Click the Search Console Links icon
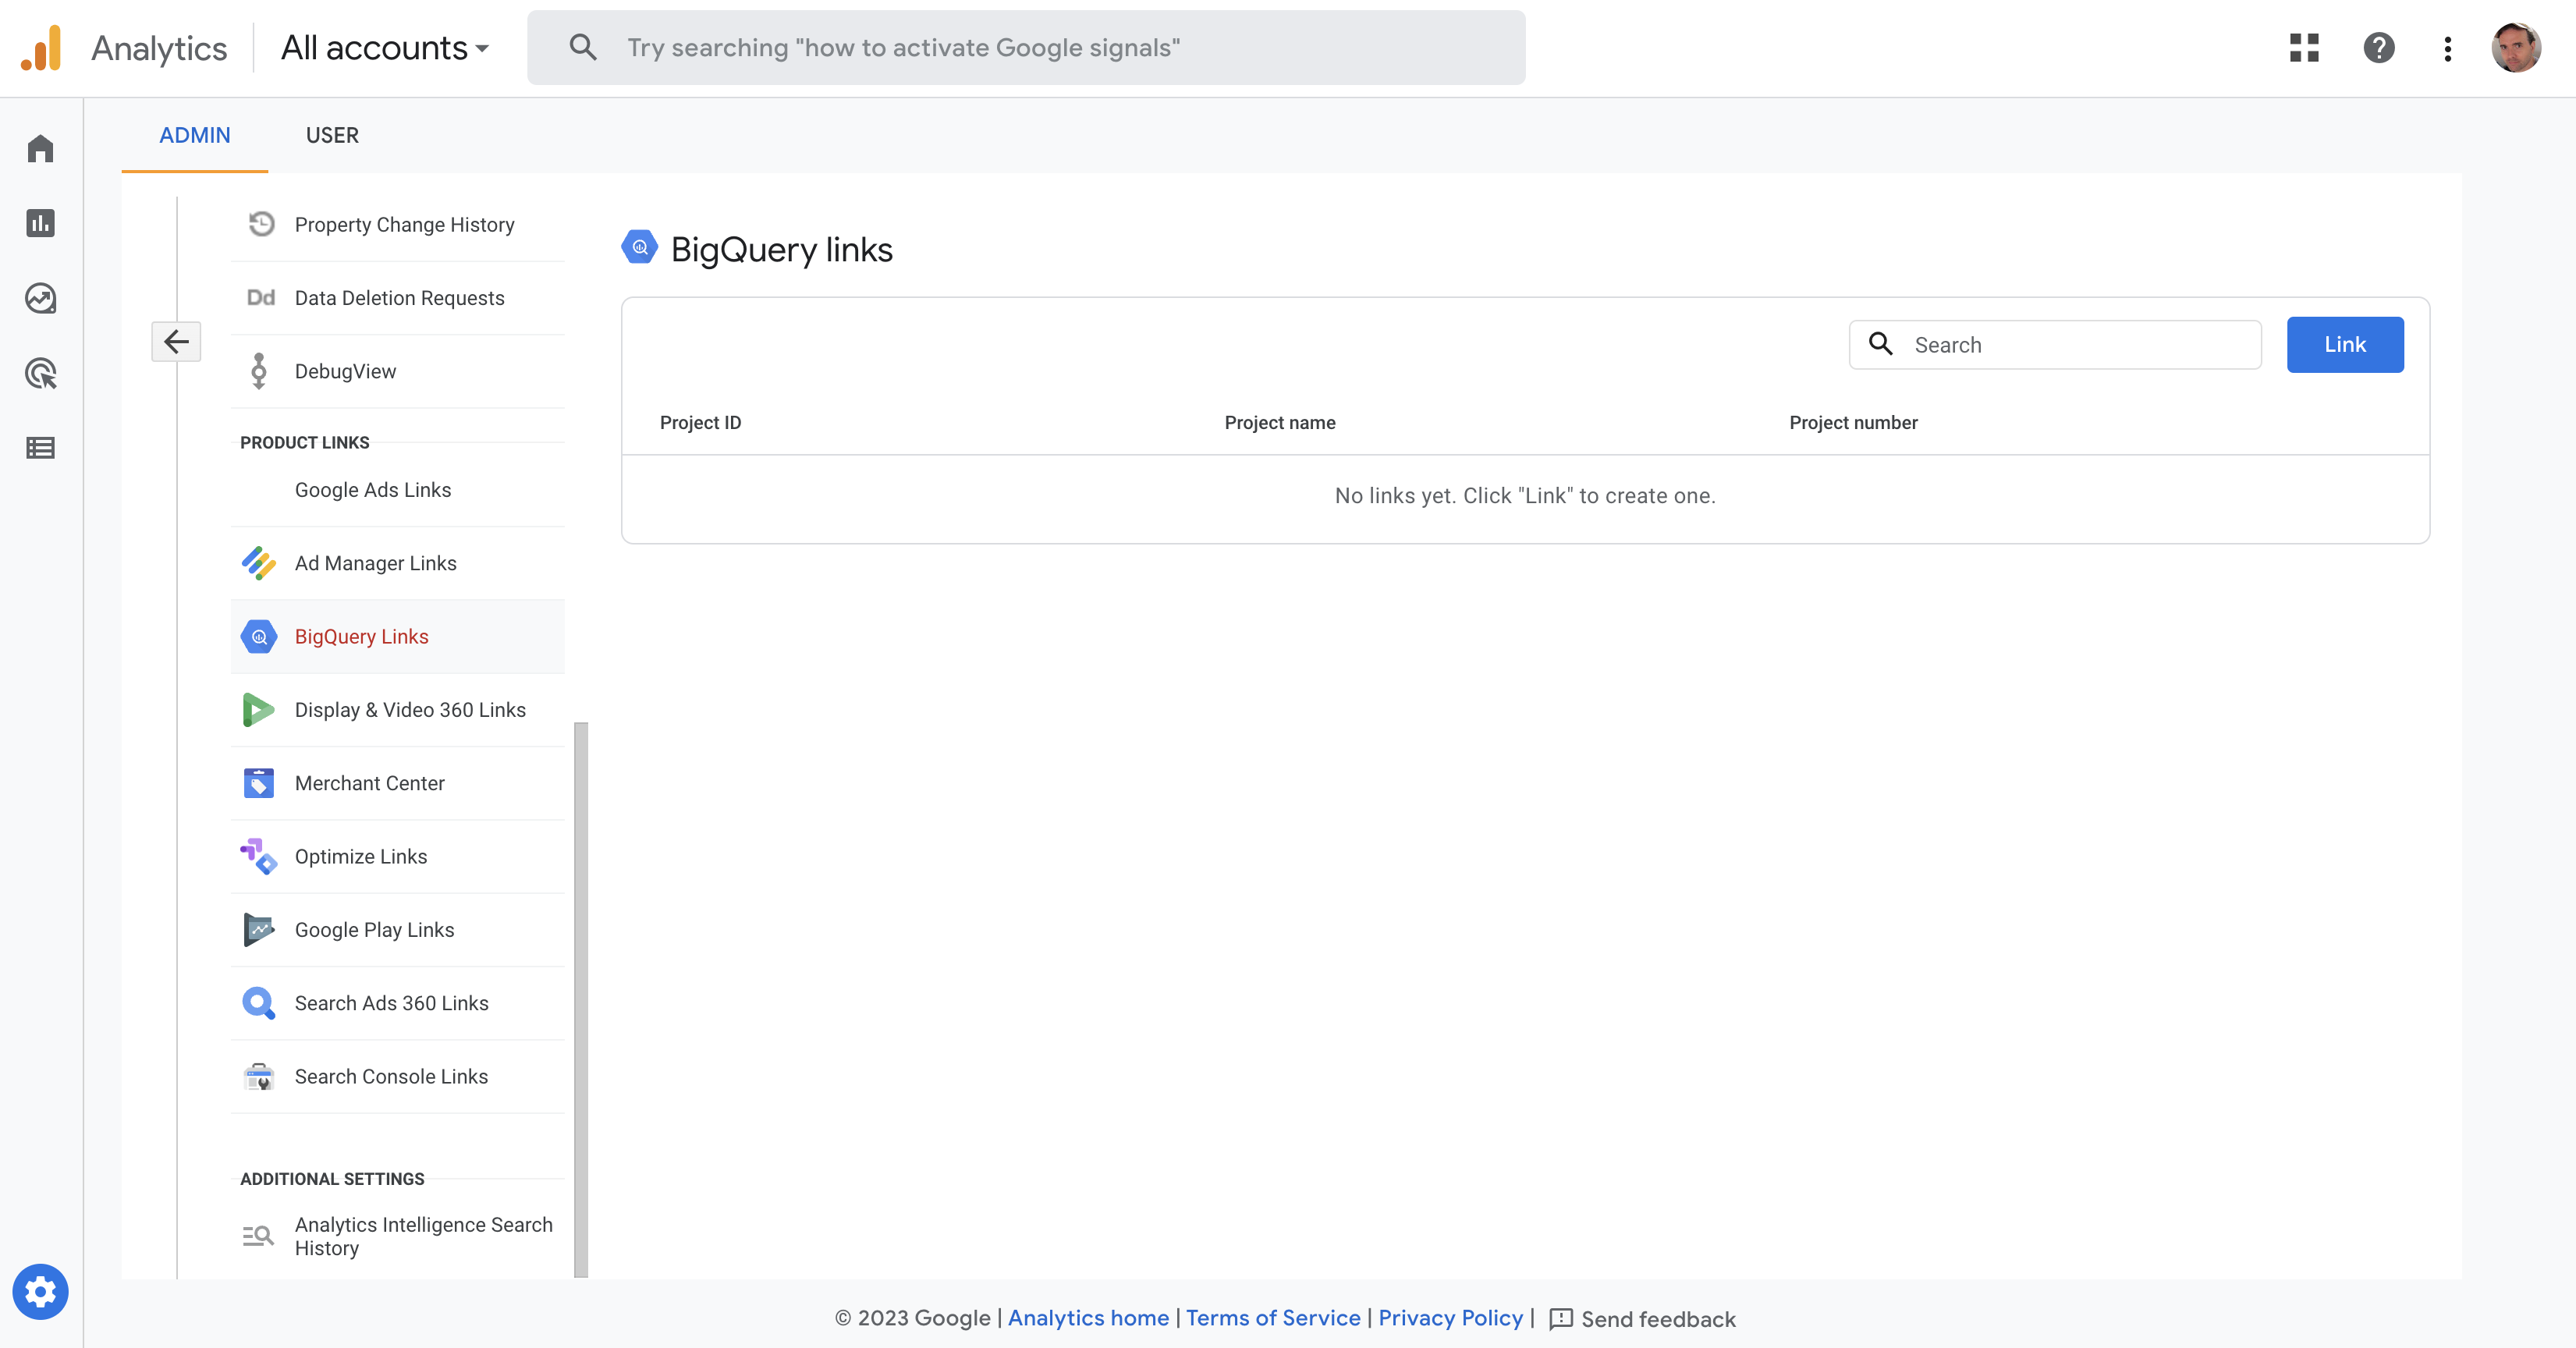This screenshot has width=2576, height=1348. coord(259,1076)
